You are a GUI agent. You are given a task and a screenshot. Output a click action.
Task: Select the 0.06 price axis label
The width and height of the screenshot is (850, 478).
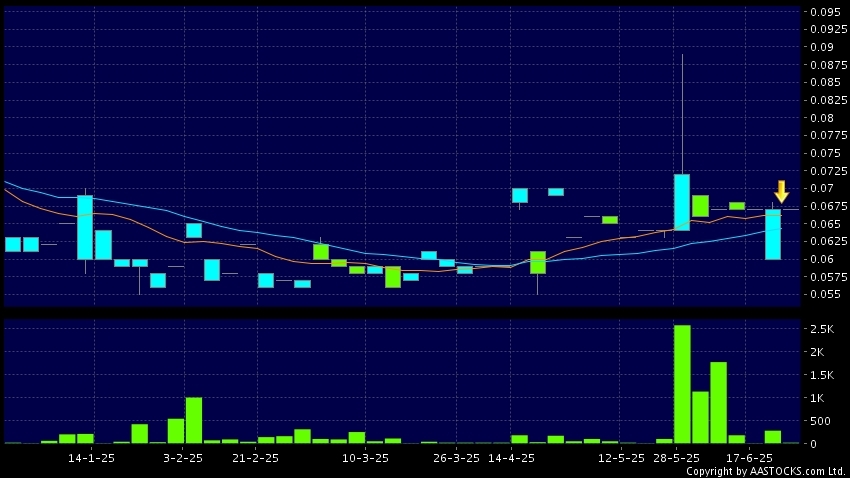(x=822, y=259)
